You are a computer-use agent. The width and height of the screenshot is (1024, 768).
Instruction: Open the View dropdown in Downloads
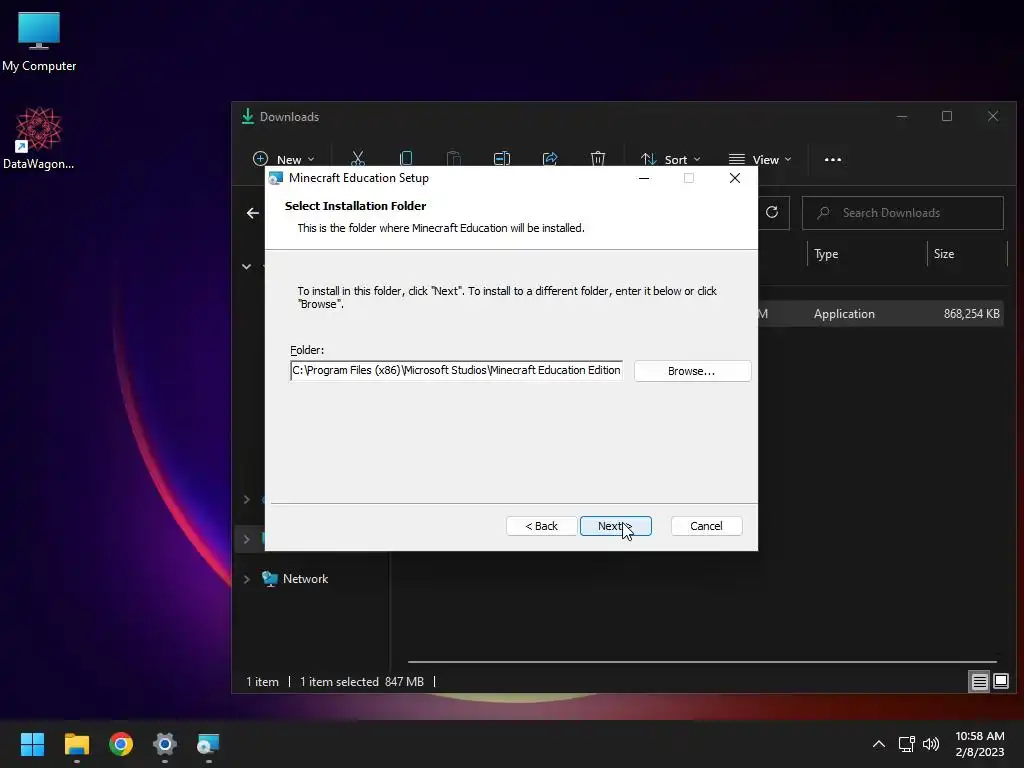tap(760, 159)
